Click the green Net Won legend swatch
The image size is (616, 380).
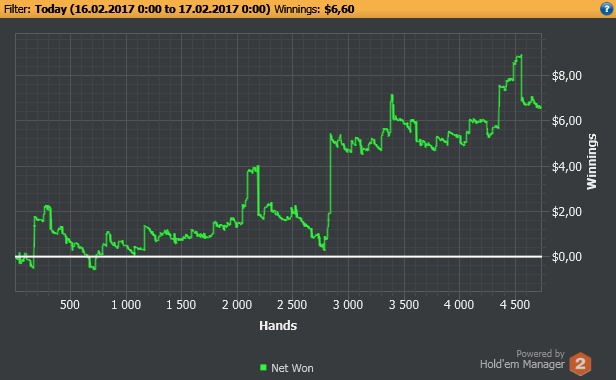263,367
